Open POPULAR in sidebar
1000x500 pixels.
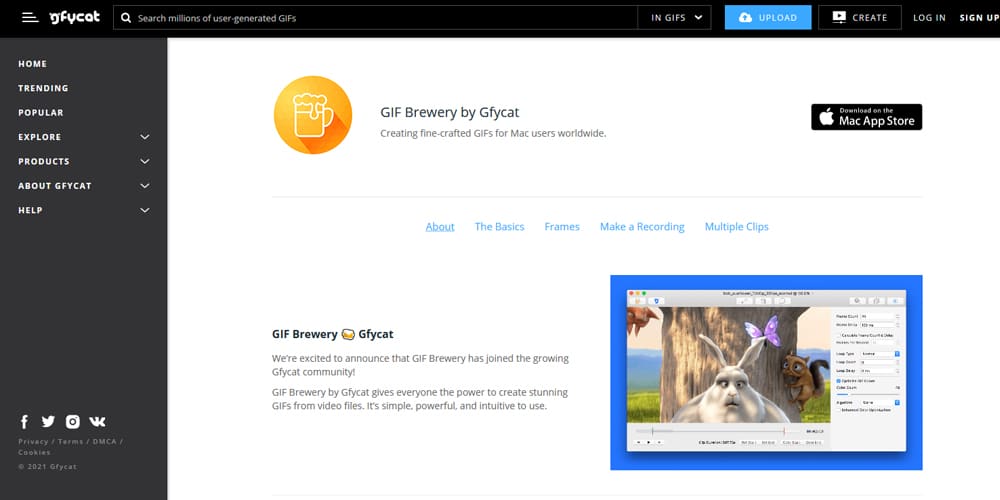click(x=41, y=112)
